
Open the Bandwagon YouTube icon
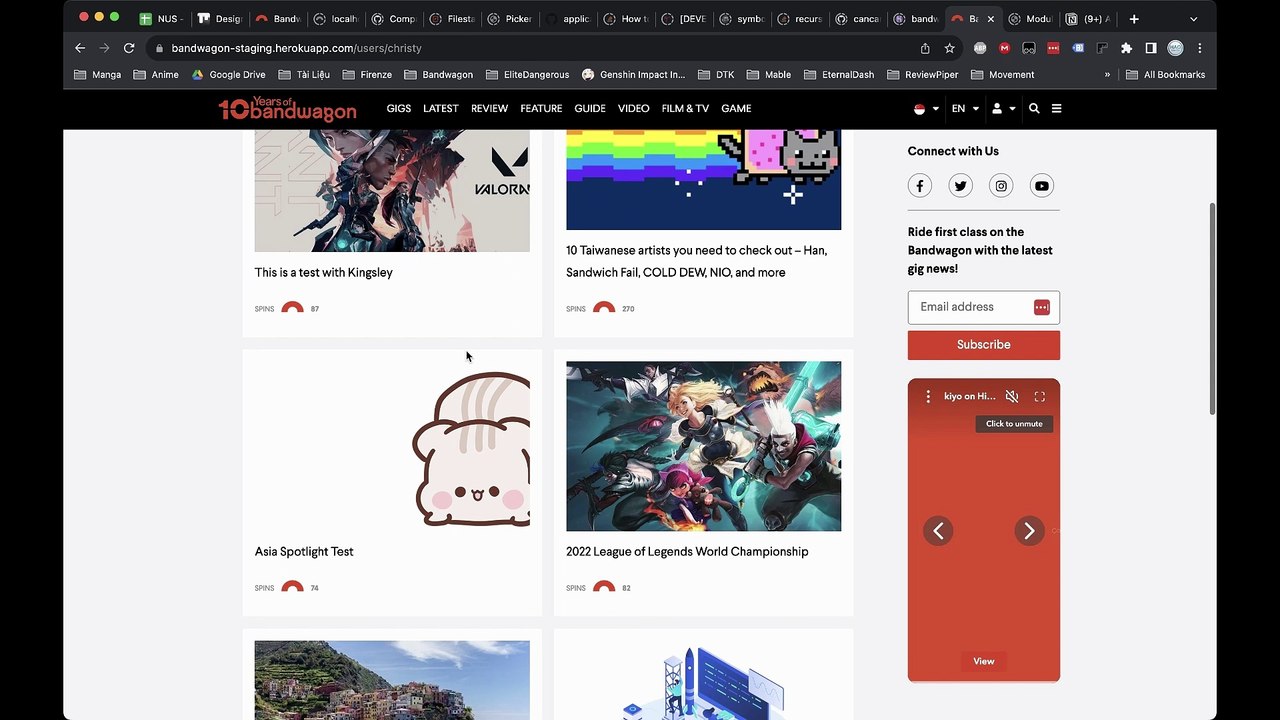pos(1042,186)
